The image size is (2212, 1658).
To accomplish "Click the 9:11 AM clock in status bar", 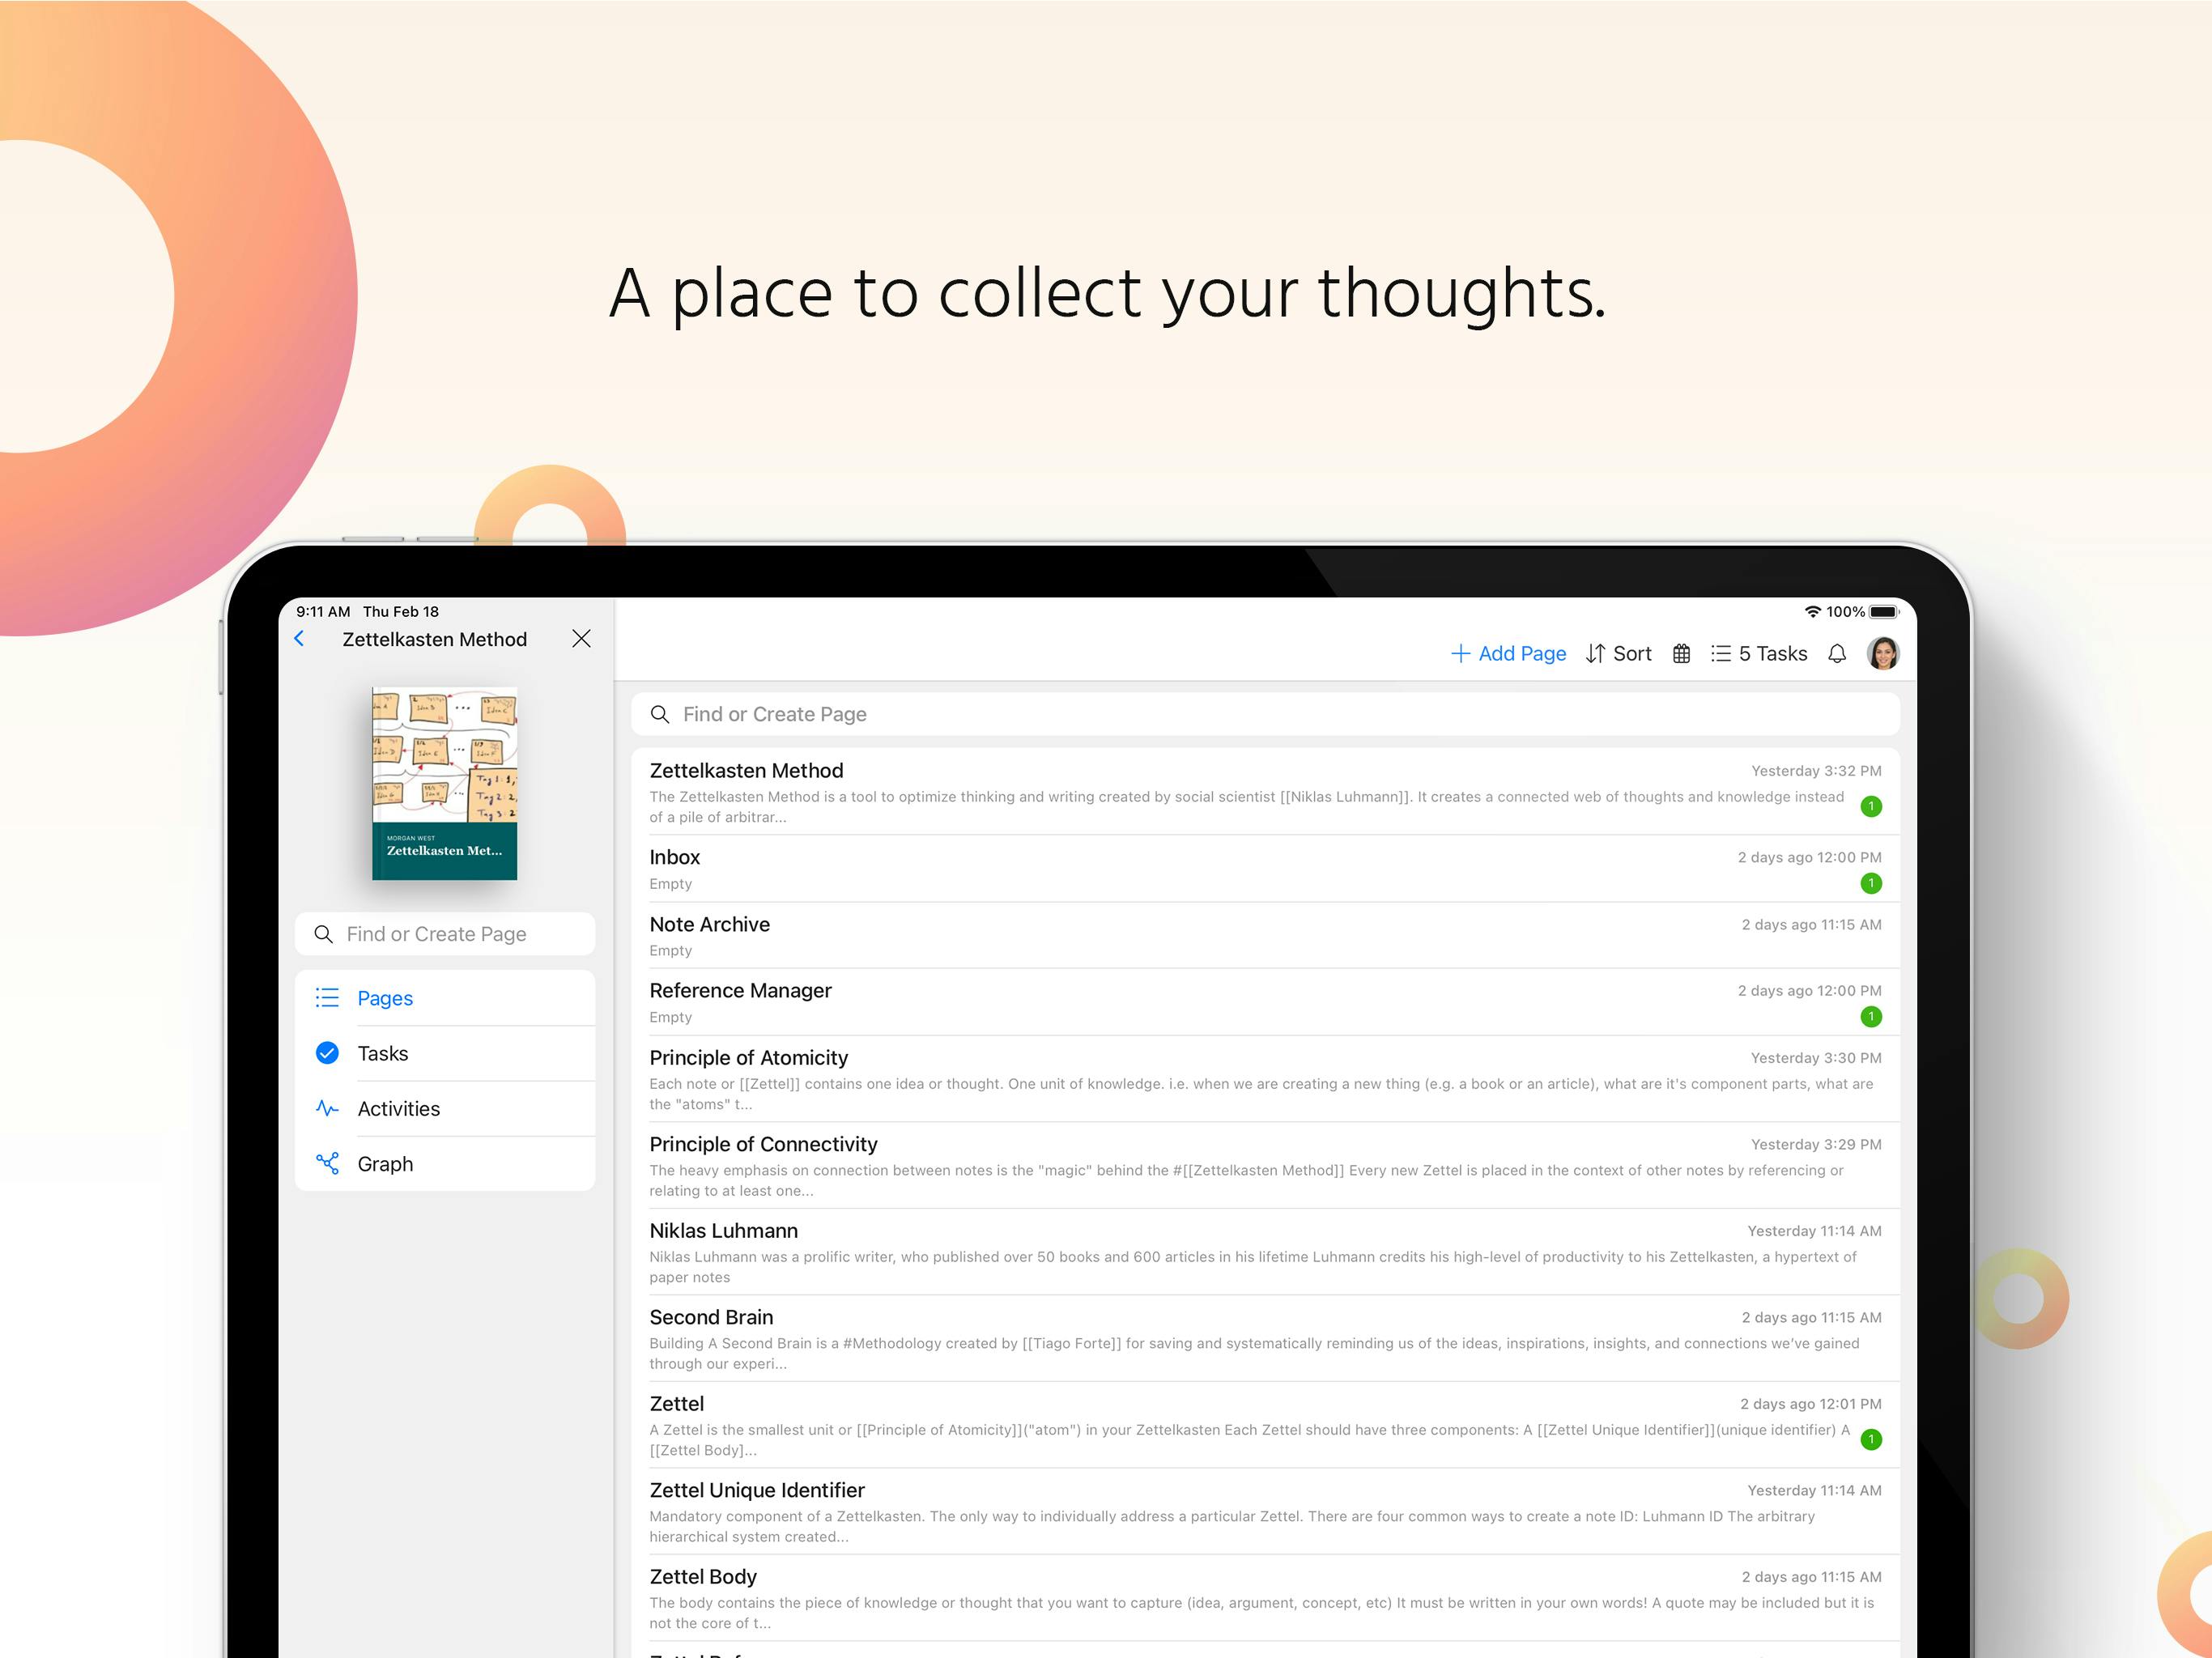I will (x=323, y=612).
